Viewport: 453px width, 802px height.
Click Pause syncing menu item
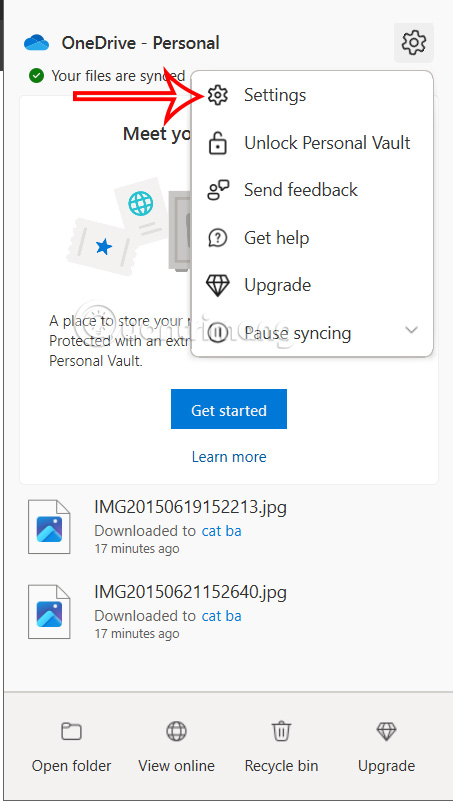point(312,333)
